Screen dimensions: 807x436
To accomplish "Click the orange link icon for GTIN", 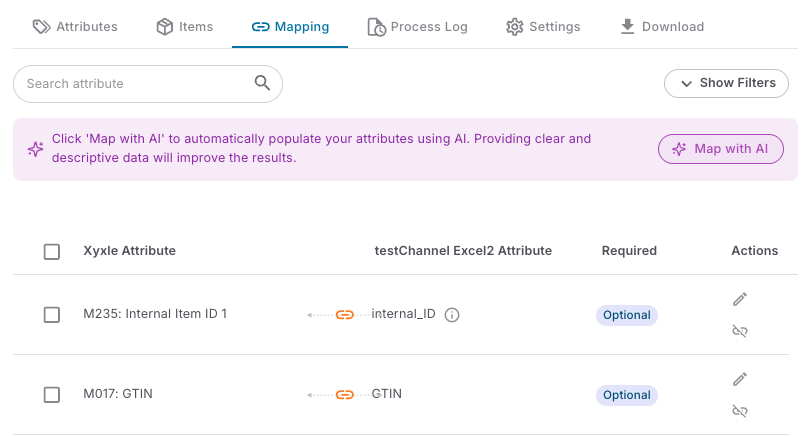I will [344, 395].
